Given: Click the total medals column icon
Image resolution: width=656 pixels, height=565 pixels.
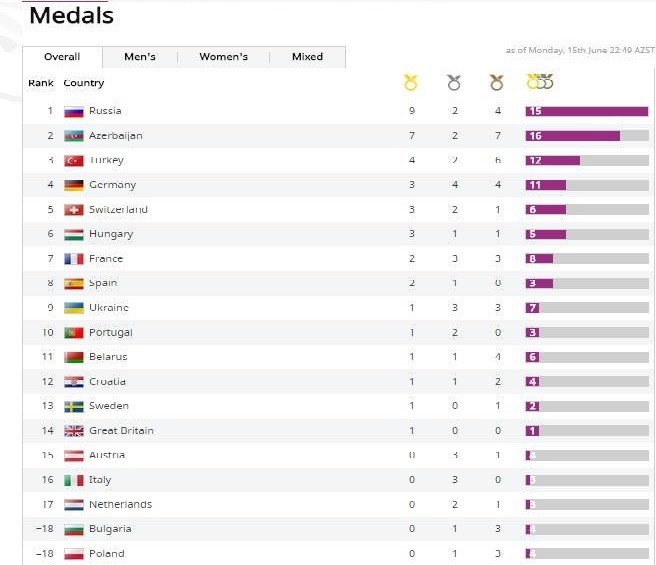Looking at the screenshot, I should tap(540, 82).
